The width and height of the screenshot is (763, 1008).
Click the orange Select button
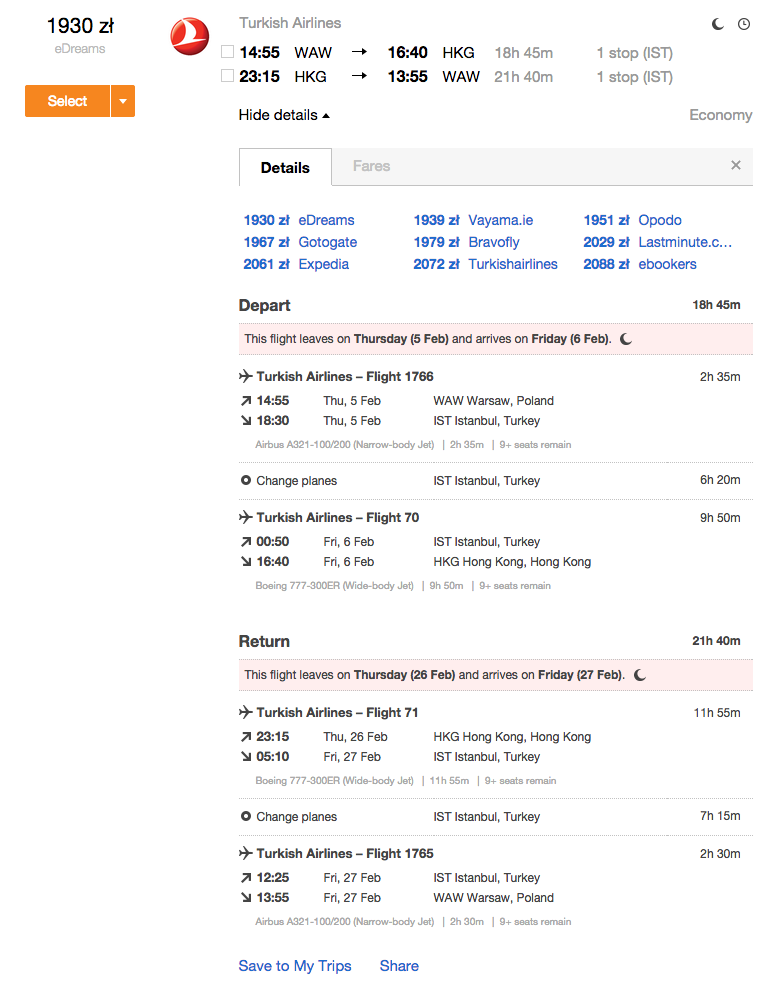pos(67,101)
